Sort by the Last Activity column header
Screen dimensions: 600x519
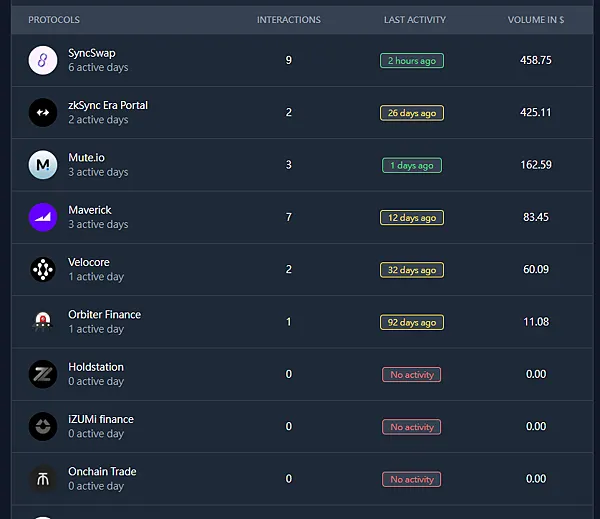pyautogui.click(x=415, y=20)
